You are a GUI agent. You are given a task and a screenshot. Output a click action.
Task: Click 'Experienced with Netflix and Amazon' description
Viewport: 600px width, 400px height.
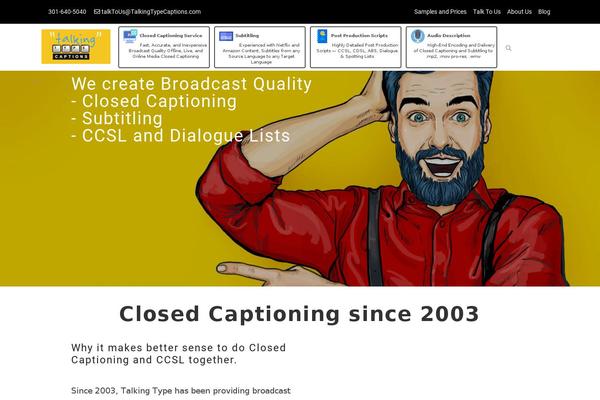[x=261, y=53]
